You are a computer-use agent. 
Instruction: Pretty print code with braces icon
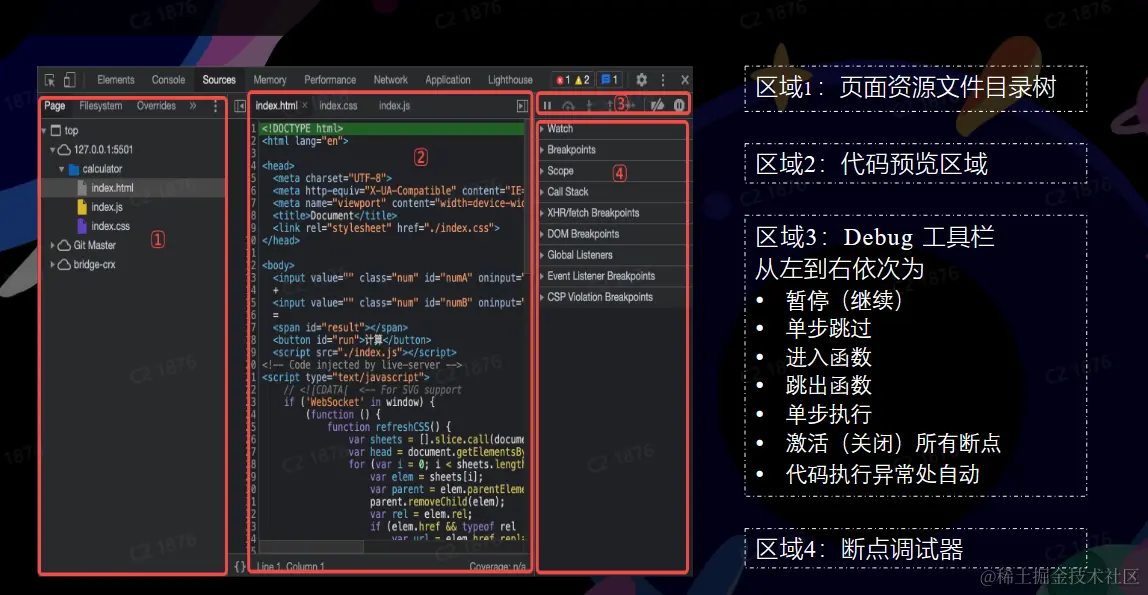[239, 566]
